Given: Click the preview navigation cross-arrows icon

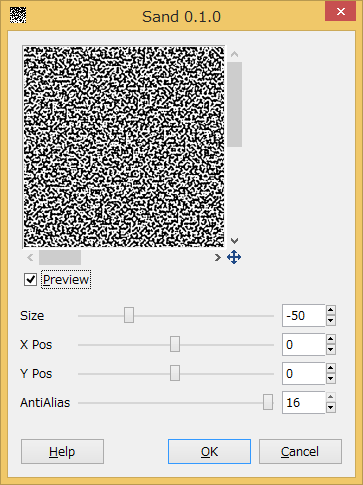Looking at the screenshot, I should coord(234,257).
